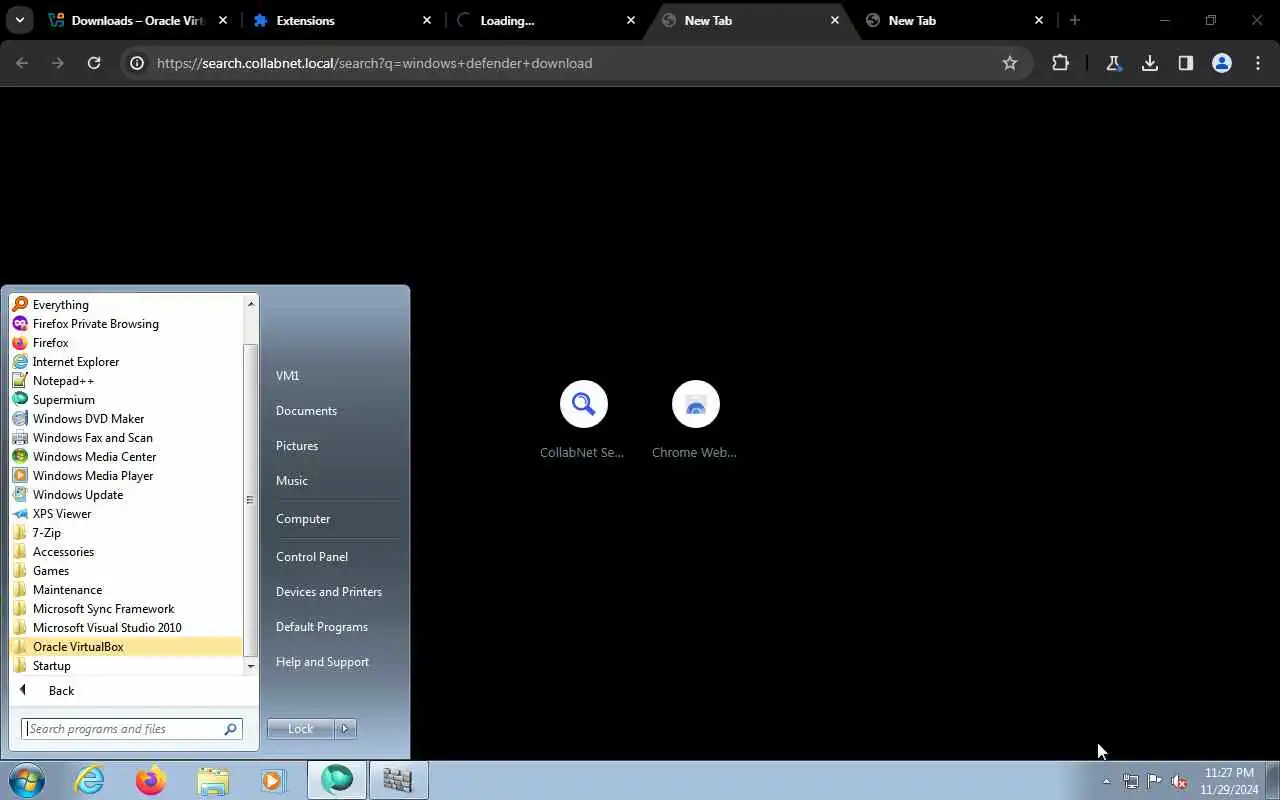Switch to the Extensions tab
Viewport: 1280px width, 800px height.
[343, 20]
